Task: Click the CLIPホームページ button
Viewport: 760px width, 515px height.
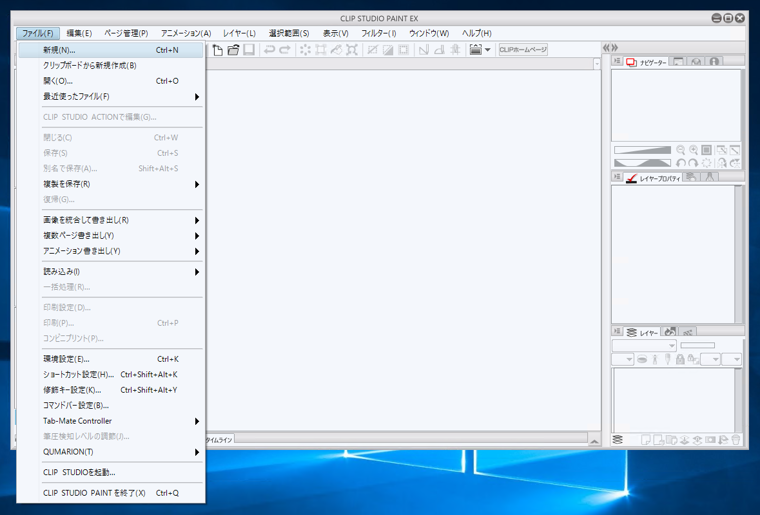Action: coord(523,49)
